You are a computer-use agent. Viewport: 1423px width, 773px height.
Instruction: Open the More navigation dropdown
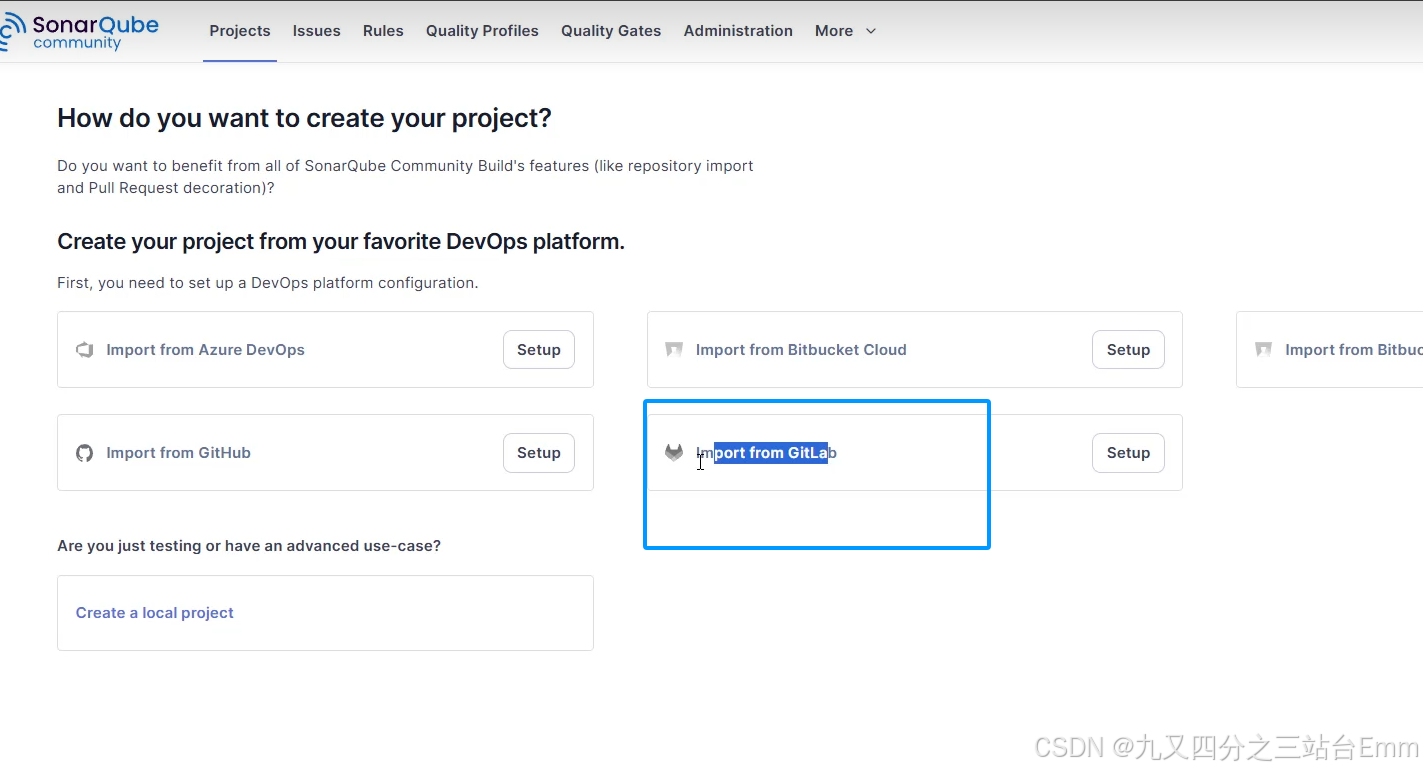pyautogui.click(x=845, y=31)
